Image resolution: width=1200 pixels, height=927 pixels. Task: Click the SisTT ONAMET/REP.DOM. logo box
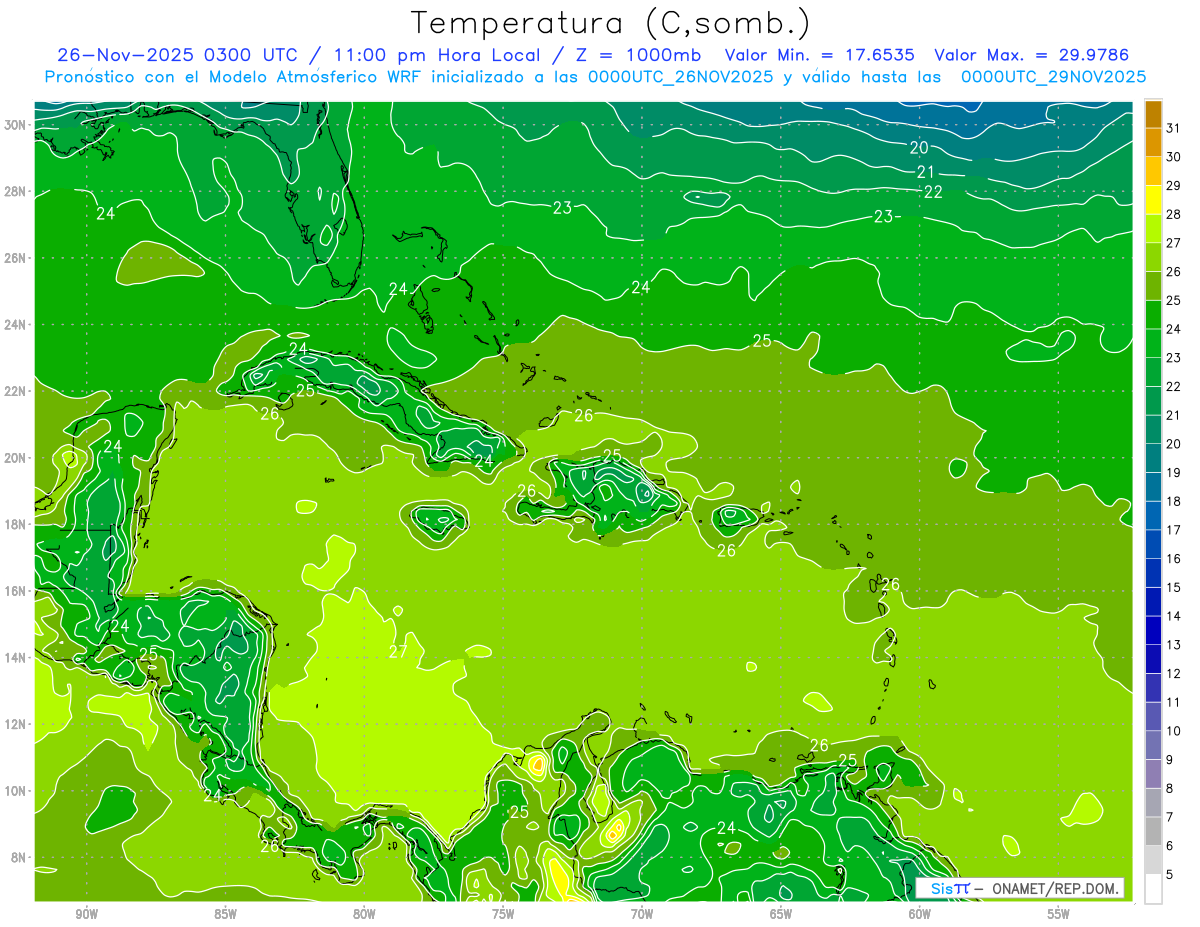[x=1020, y=888]
